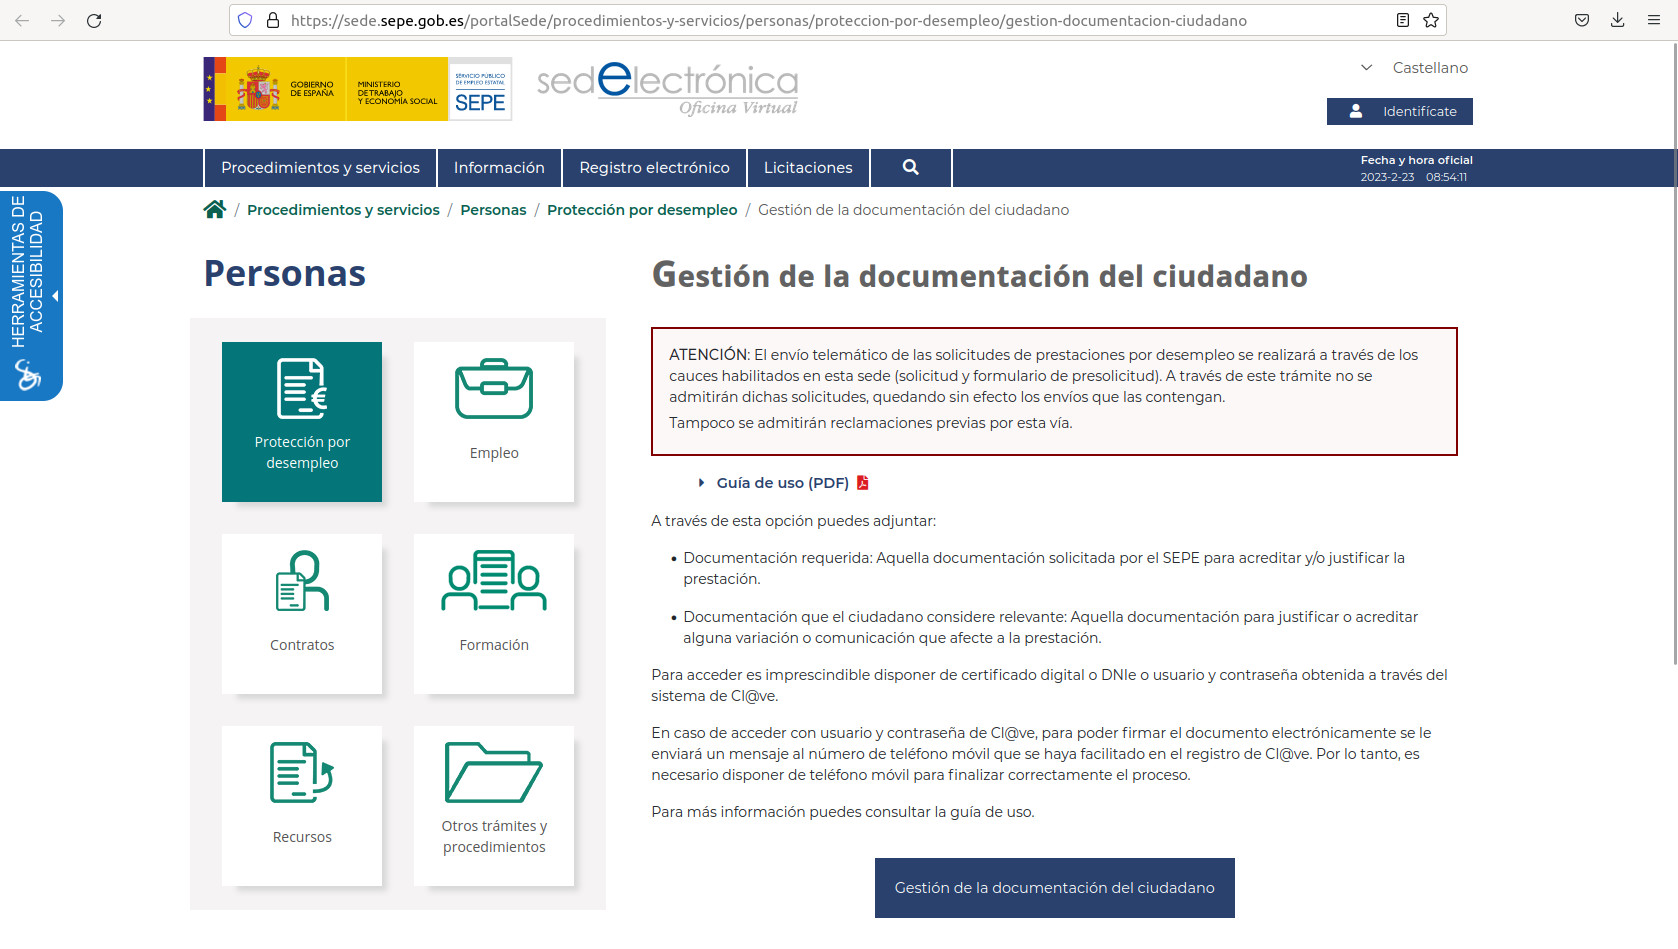Open Procedimientos y servicios menu
The height and width of the screenshot is (949, 1678).
[320, 167]
